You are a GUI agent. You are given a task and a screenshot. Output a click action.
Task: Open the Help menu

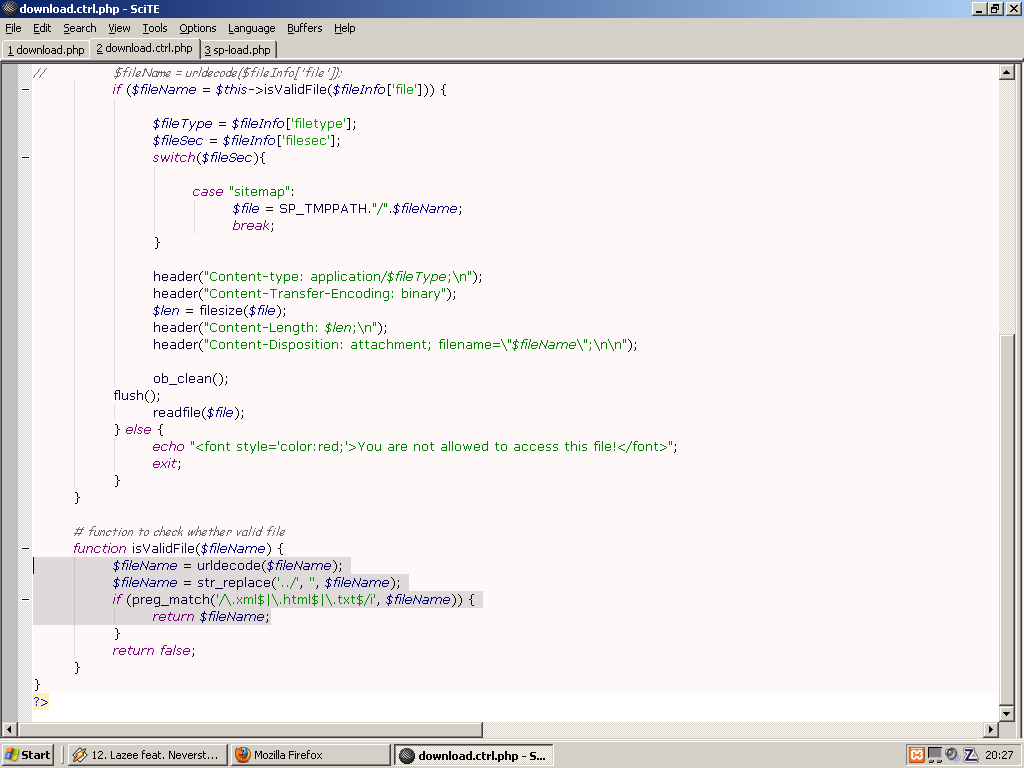(345, 28)
